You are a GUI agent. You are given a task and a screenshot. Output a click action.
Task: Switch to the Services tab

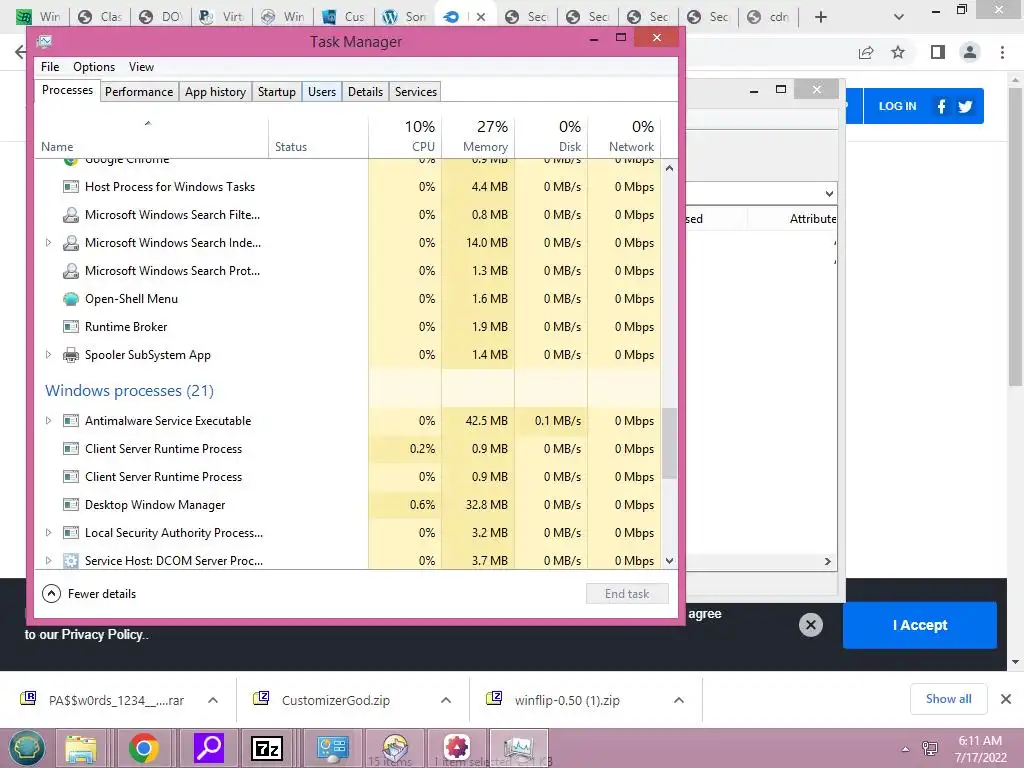click(x=415, y=91)
